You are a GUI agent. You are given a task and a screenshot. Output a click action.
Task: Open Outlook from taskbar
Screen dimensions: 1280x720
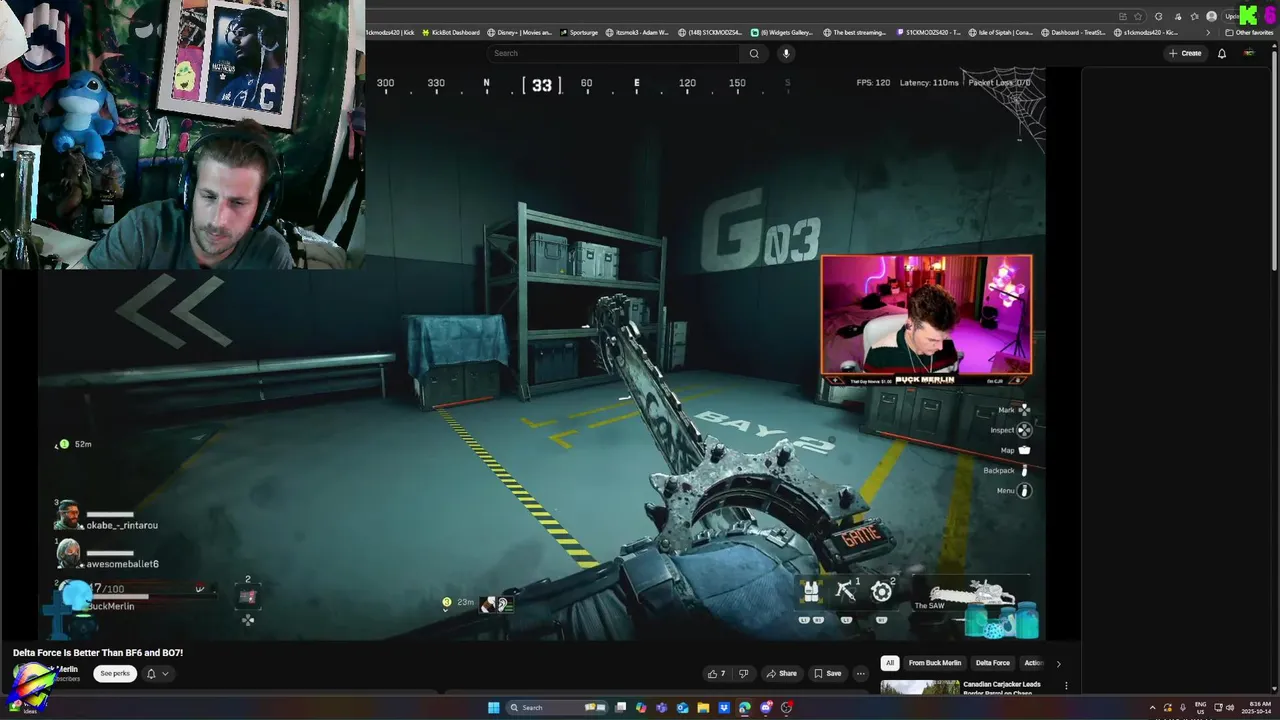[x=682, y=708]
